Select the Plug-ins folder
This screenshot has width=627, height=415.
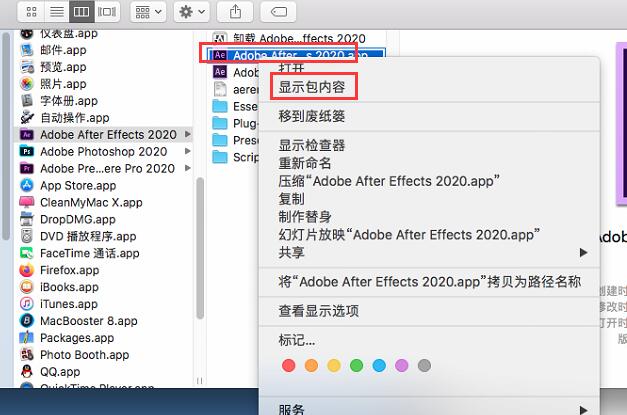coord(236,123)
